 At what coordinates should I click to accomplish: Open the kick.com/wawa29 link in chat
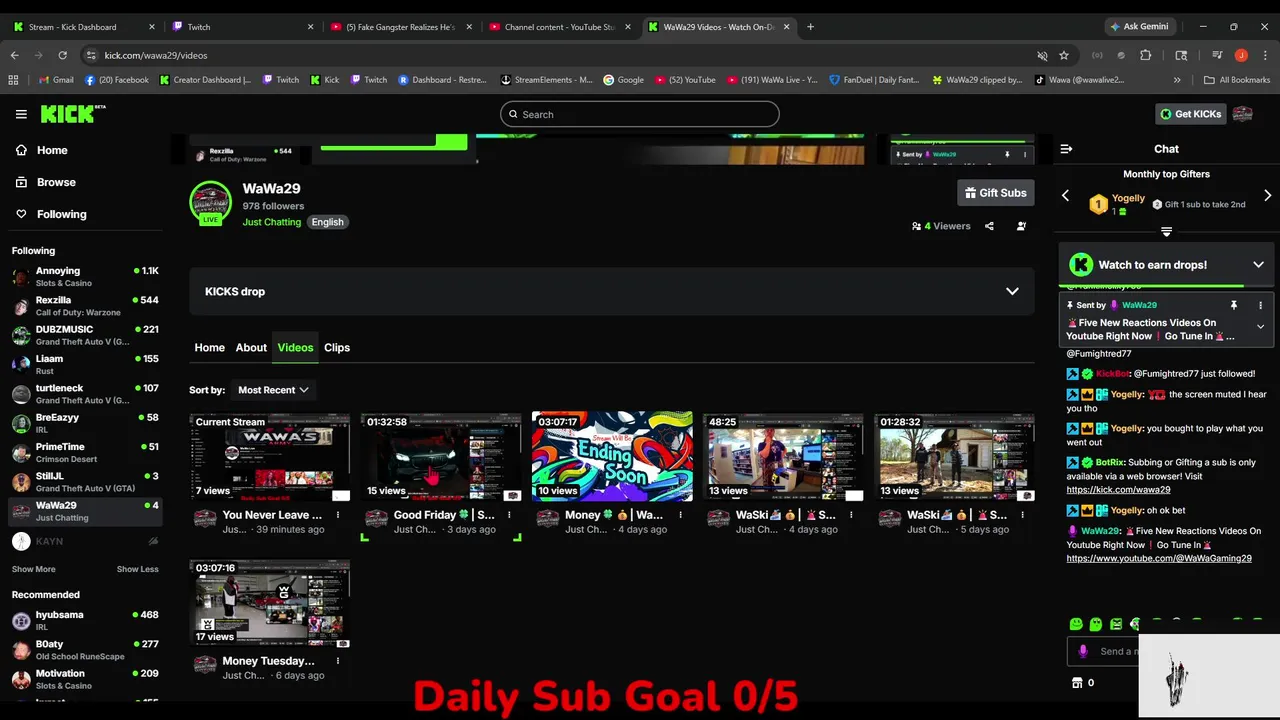(x=1118, y=490)
